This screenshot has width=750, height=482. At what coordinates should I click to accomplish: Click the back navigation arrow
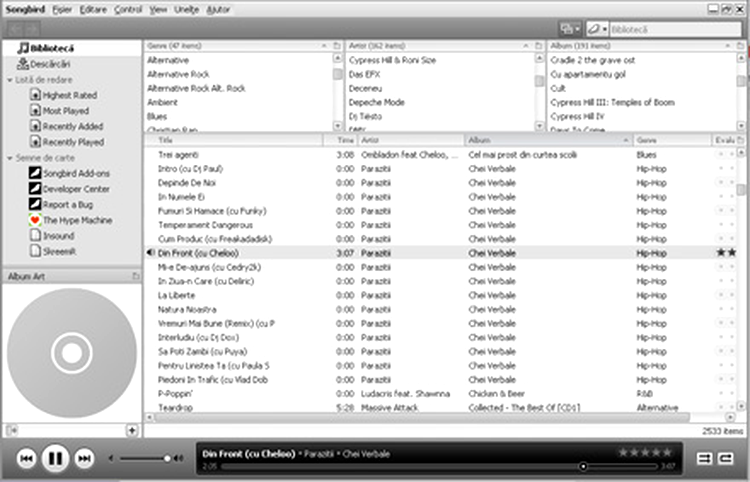coord(15,29)
